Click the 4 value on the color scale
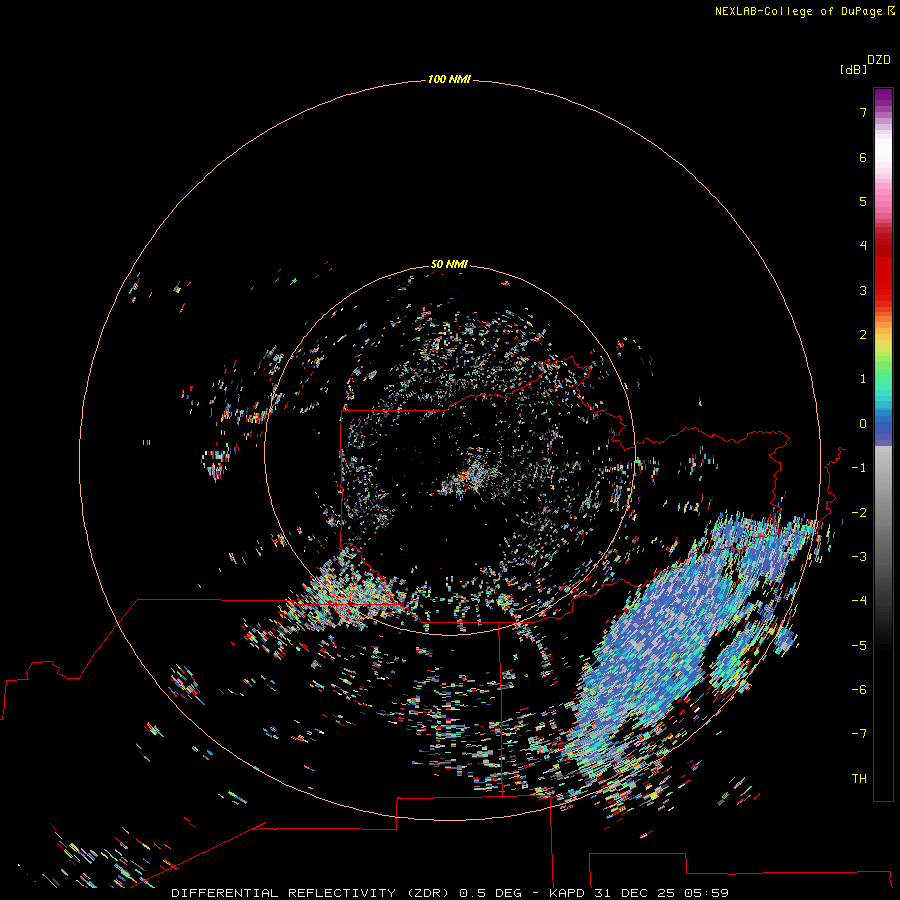The width and height of the screenshot is (900, 900). 863,246
